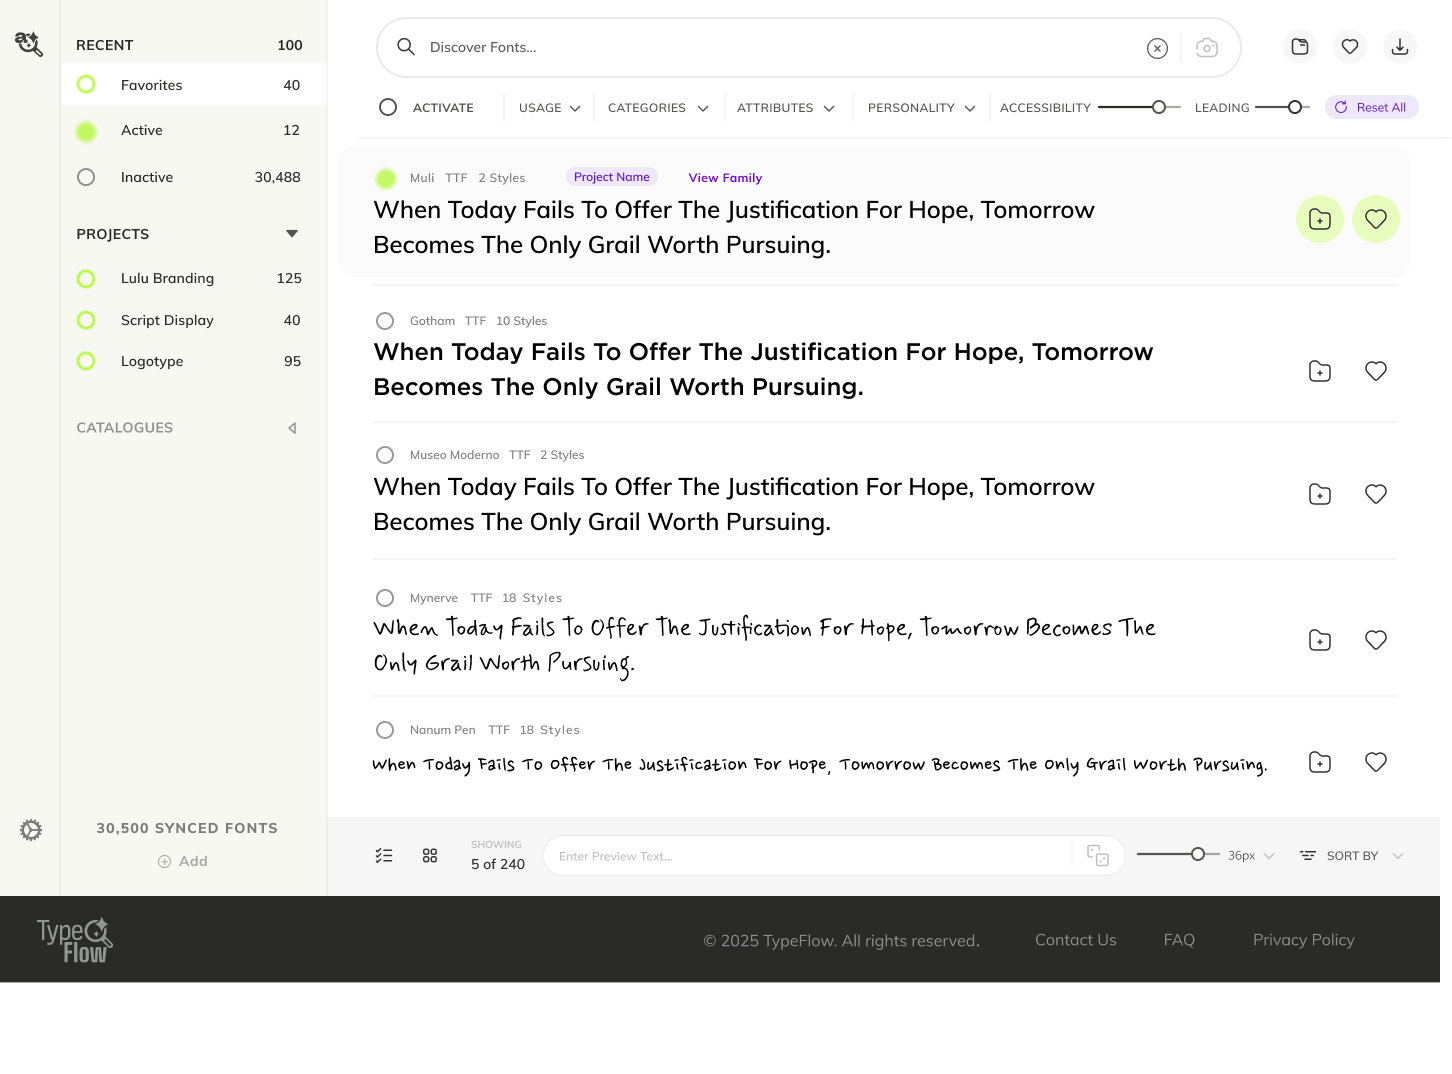1452x1074 pixels.
Task: Click the Project Name tag on Muli
Action: coord(612,177)
